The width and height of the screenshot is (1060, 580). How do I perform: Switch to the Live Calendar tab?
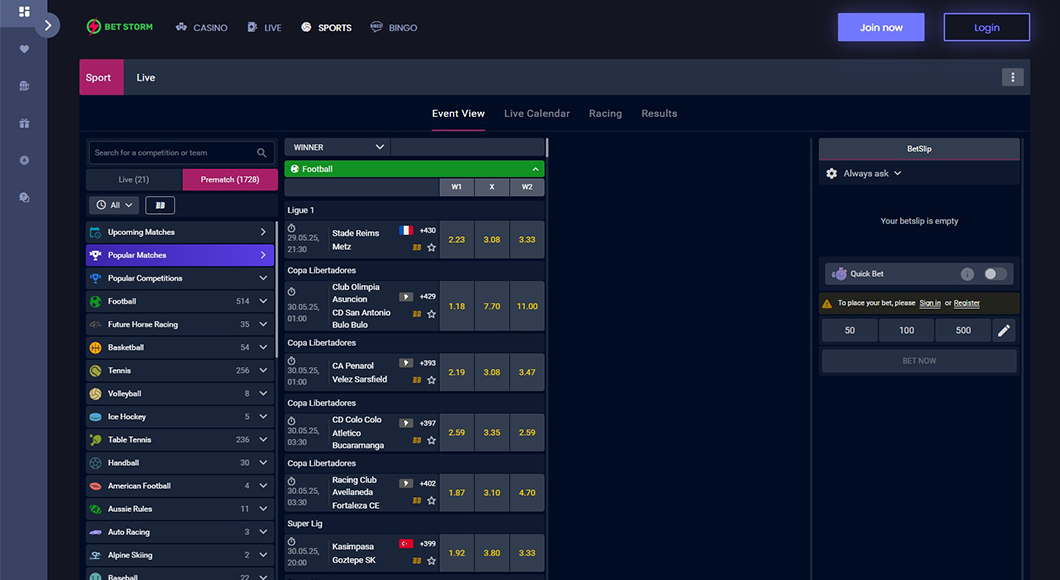point(537,114)
